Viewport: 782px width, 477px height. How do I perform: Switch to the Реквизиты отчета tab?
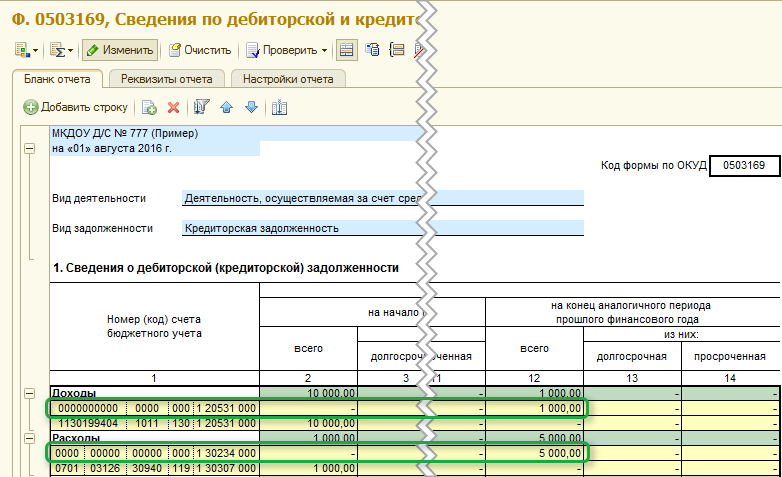(166, 79)
